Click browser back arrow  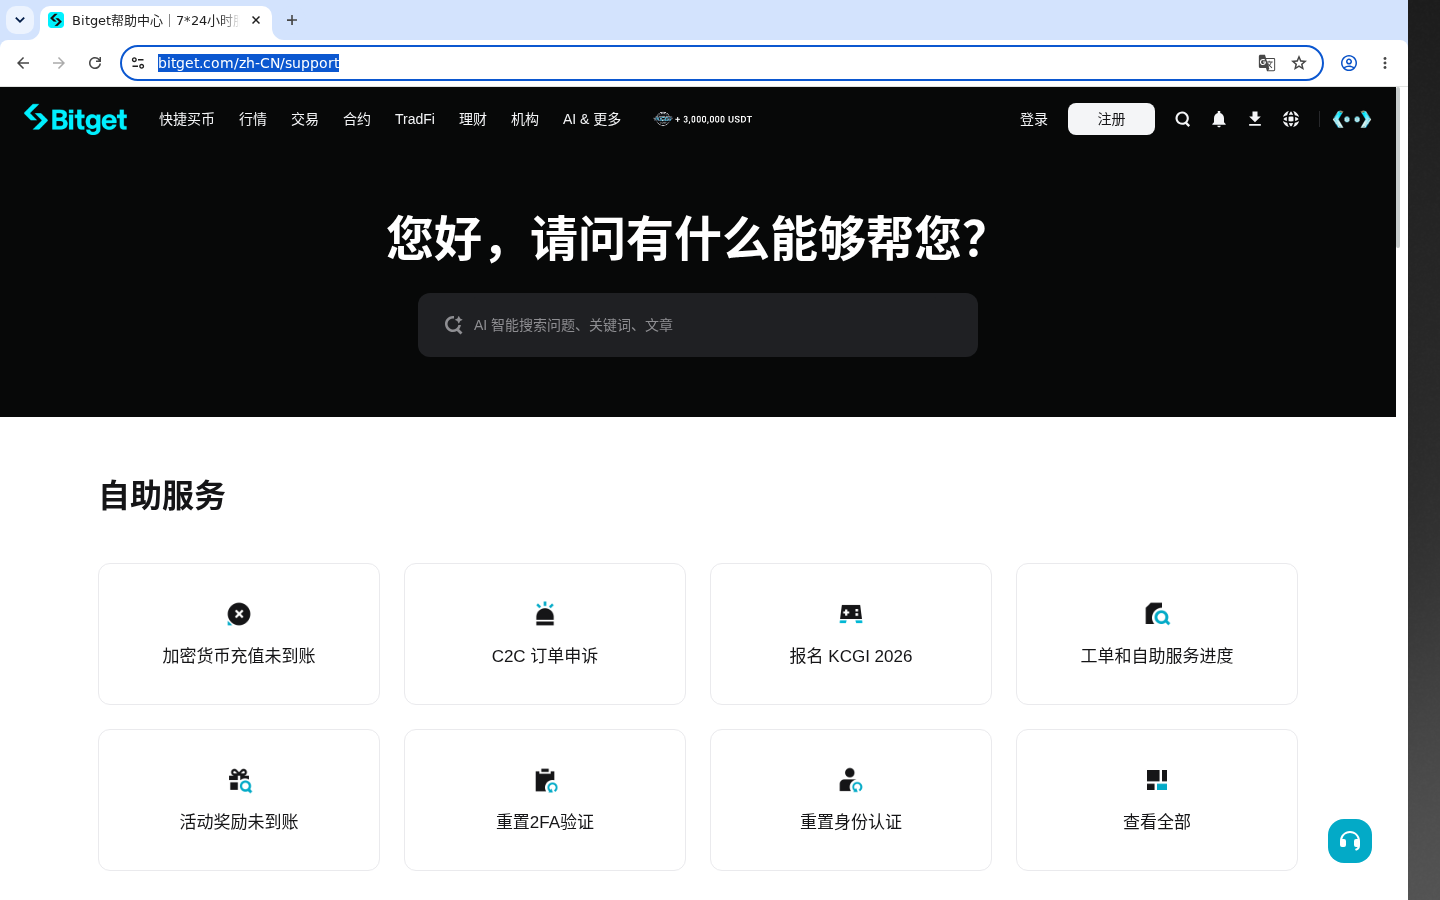pyautogui.click(x=23, y=63)
